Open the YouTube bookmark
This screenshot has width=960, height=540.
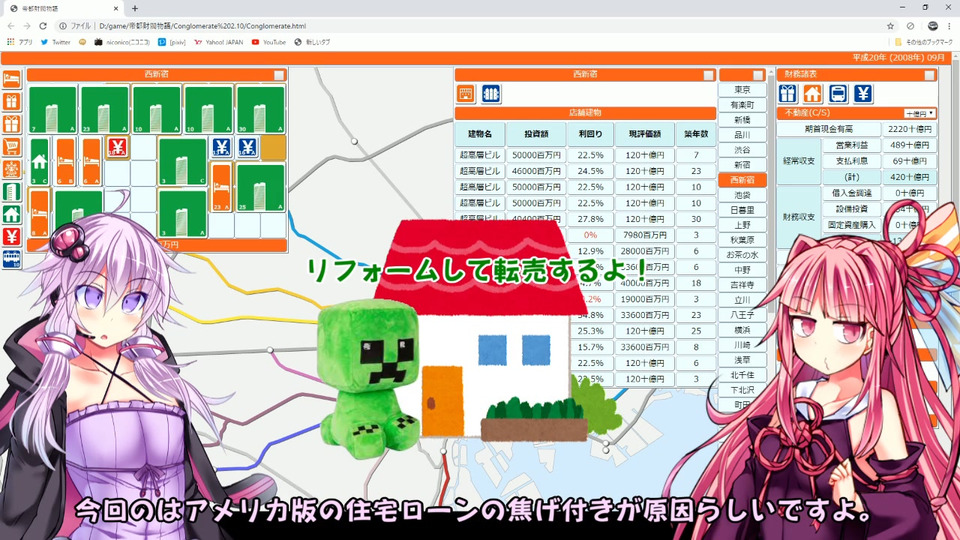(x=269, y=42)
